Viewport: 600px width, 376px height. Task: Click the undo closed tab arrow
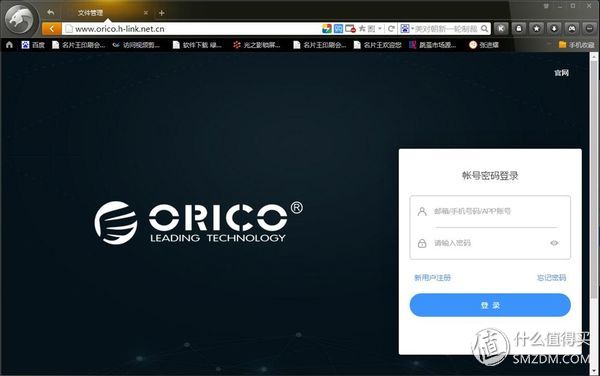pyautogui.click(x=51, y=12)
